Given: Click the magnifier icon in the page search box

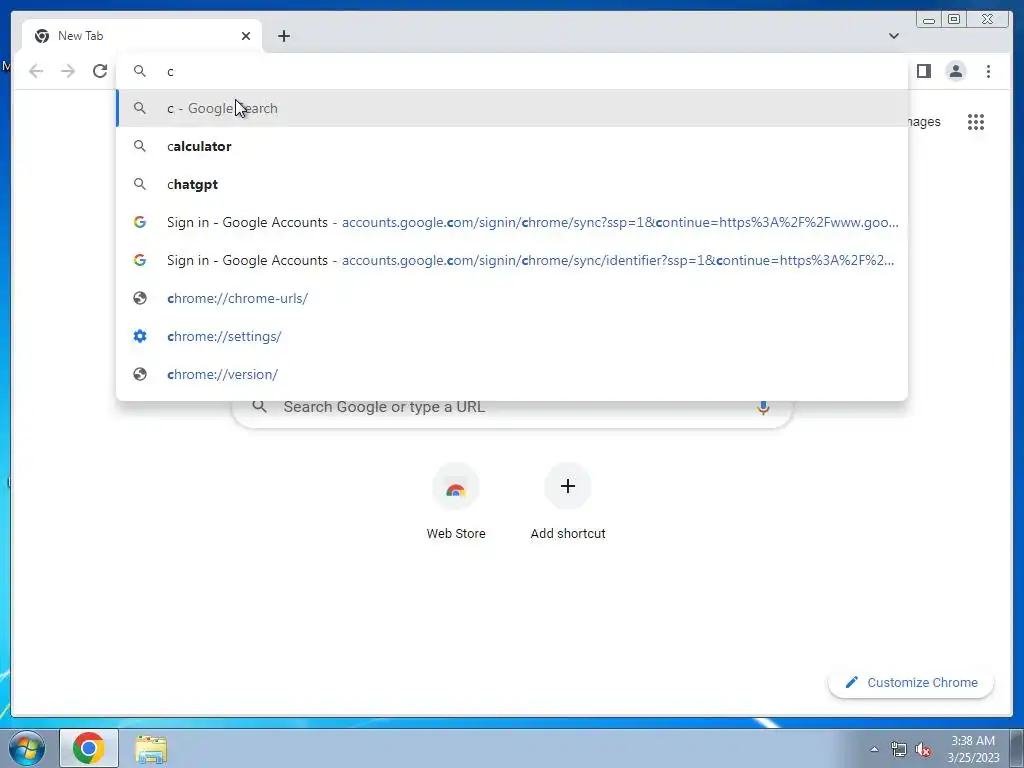Looking at the screenshot, I should (259, 406).
